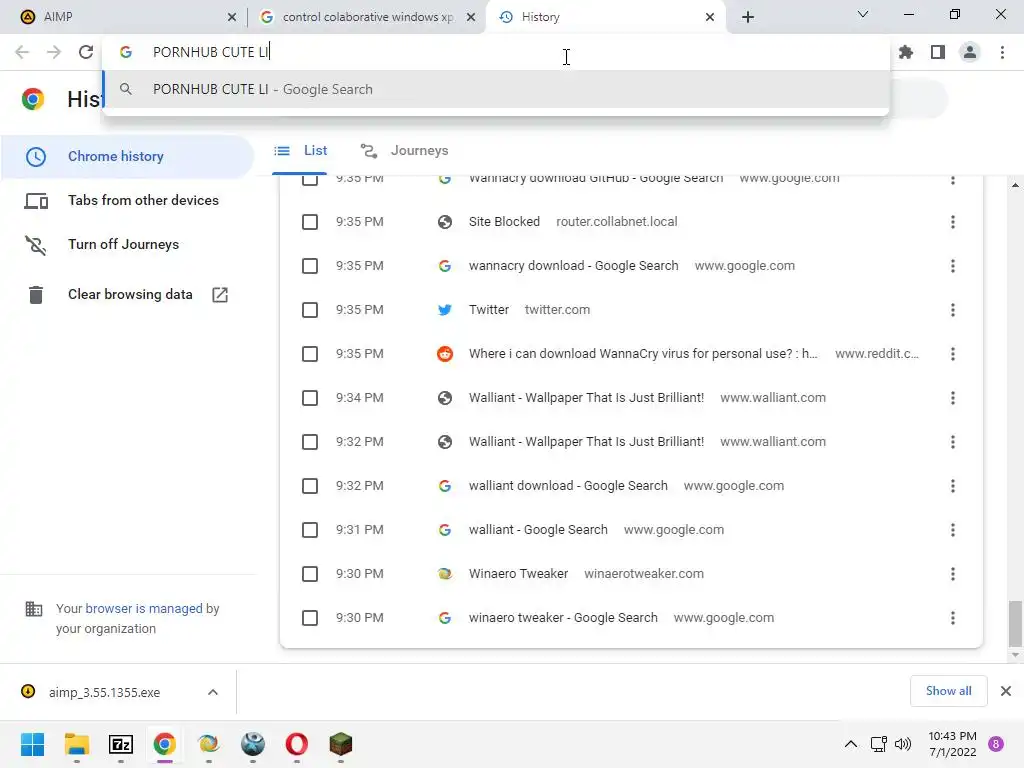Open the volume speaker tray icon
Screen dimensions: 1024x768
click(903, 744)
